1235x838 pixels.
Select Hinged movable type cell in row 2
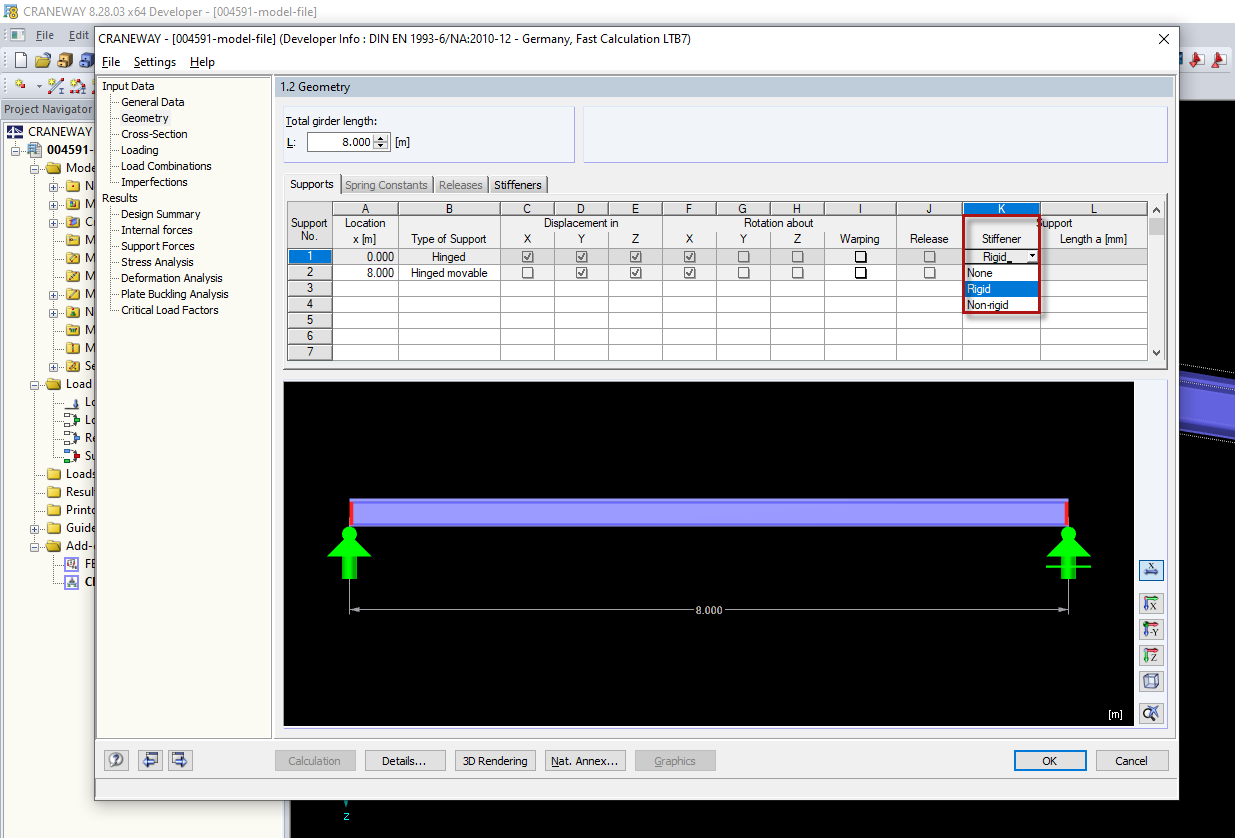coord(449,273)
